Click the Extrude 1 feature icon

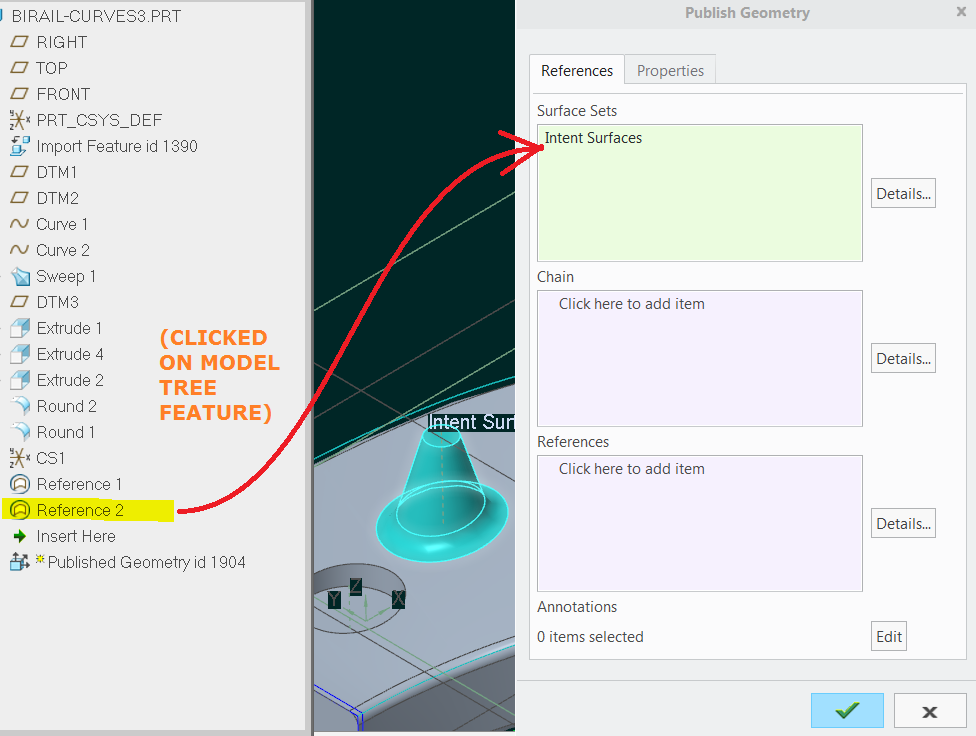18,328
